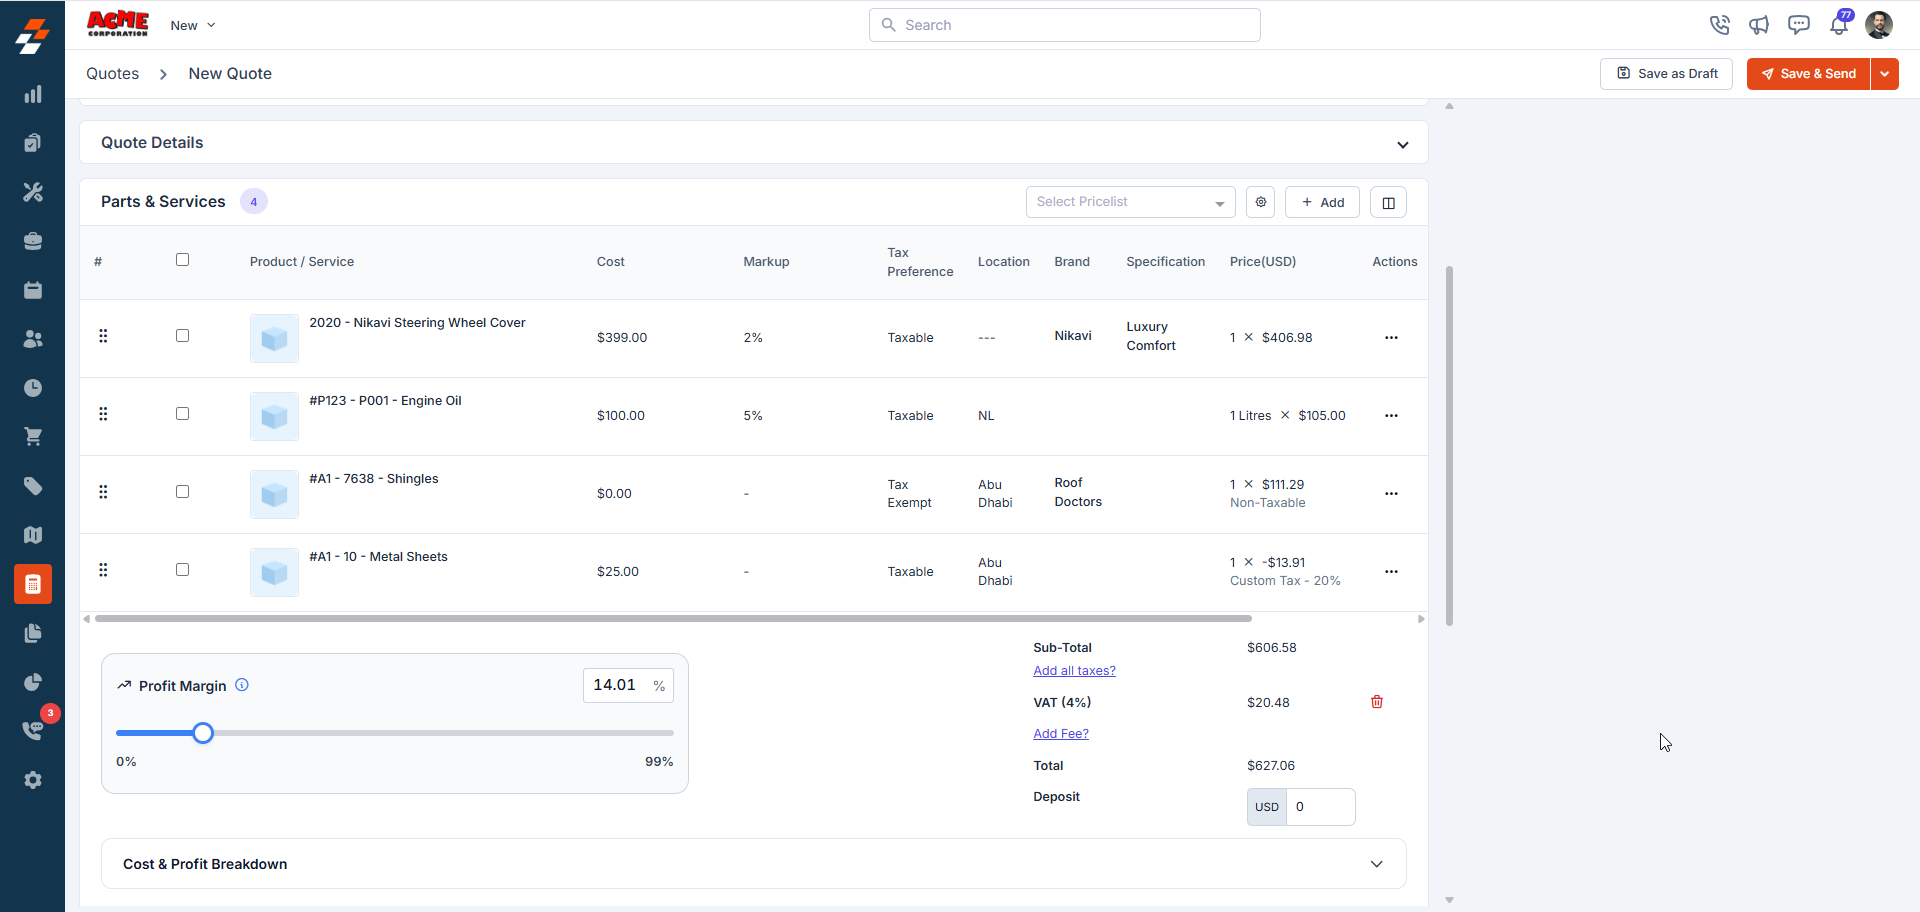Open the notifications bell icon

1839,25
